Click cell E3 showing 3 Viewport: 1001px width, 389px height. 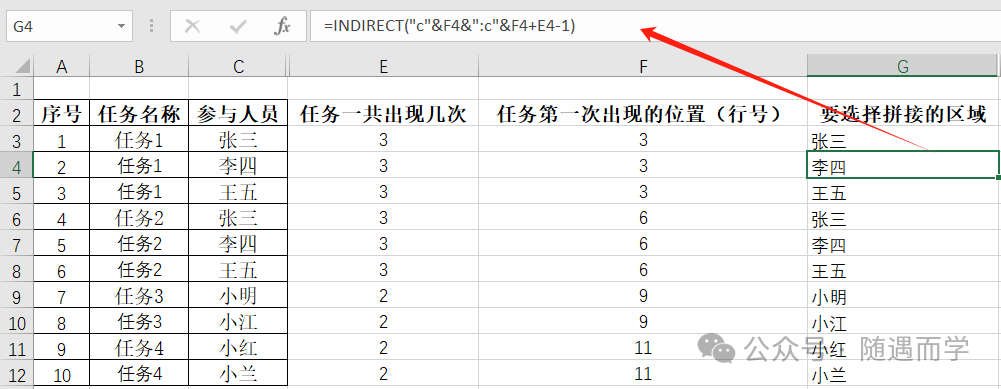pos(383,140)
